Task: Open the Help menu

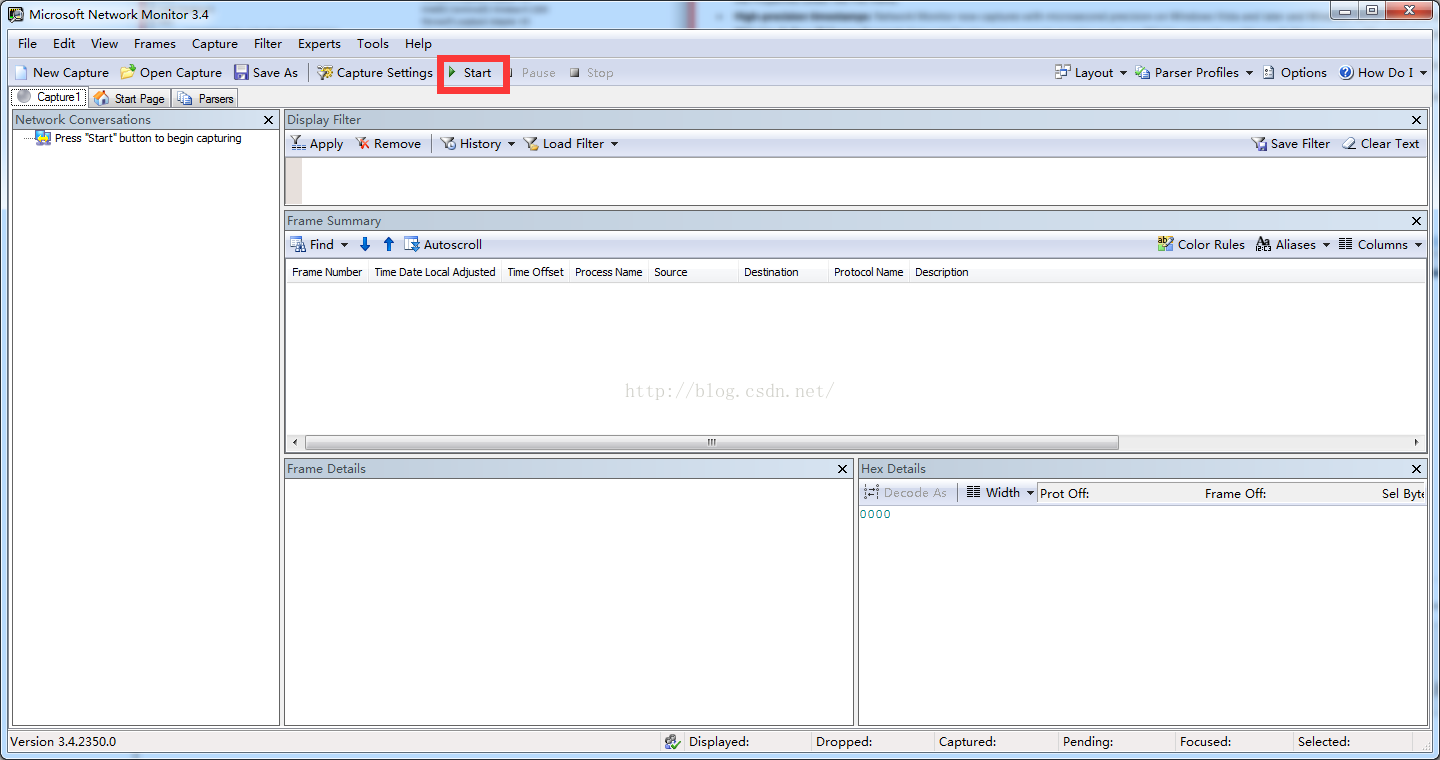Action: point(418,44)
